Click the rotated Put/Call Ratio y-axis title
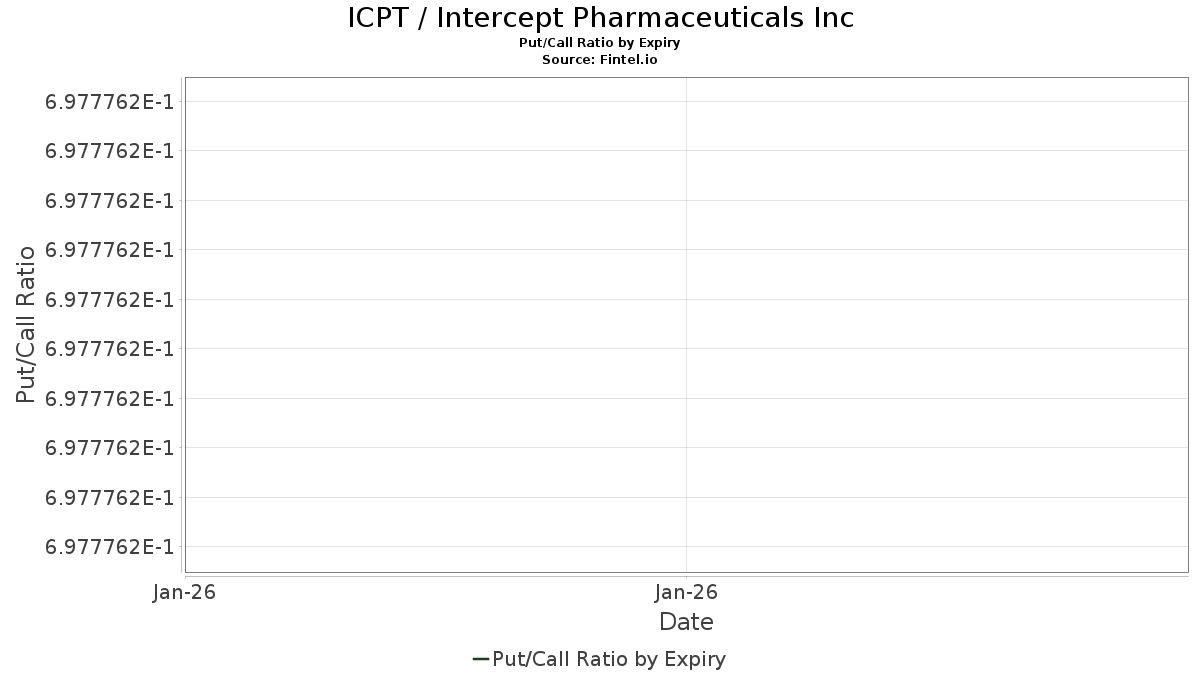Viewport: 1200px width, 675px height. 26,324
